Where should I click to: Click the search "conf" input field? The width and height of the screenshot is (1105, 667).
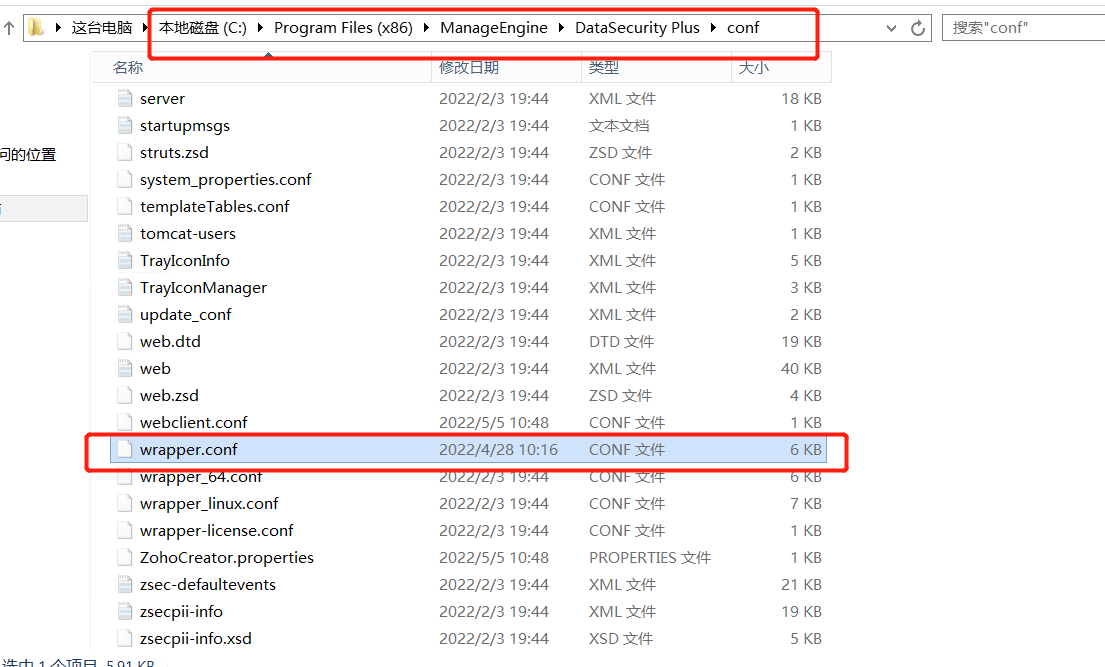coord(1023,28)
